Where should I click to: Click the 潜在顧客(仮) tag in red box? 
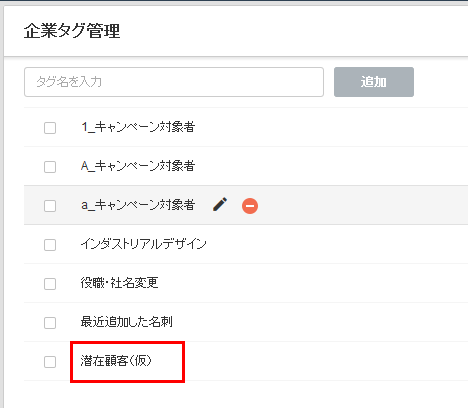coord(116,361)
